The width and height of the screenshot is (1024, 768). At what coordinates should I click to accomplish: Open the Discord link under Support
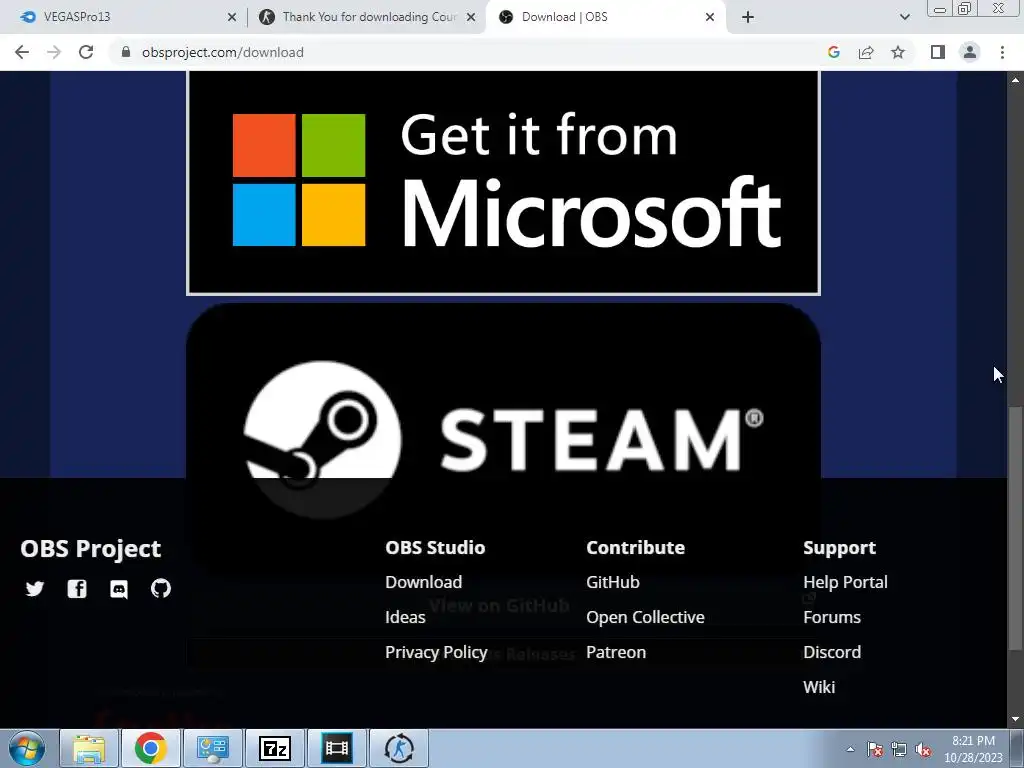point(832,652)
